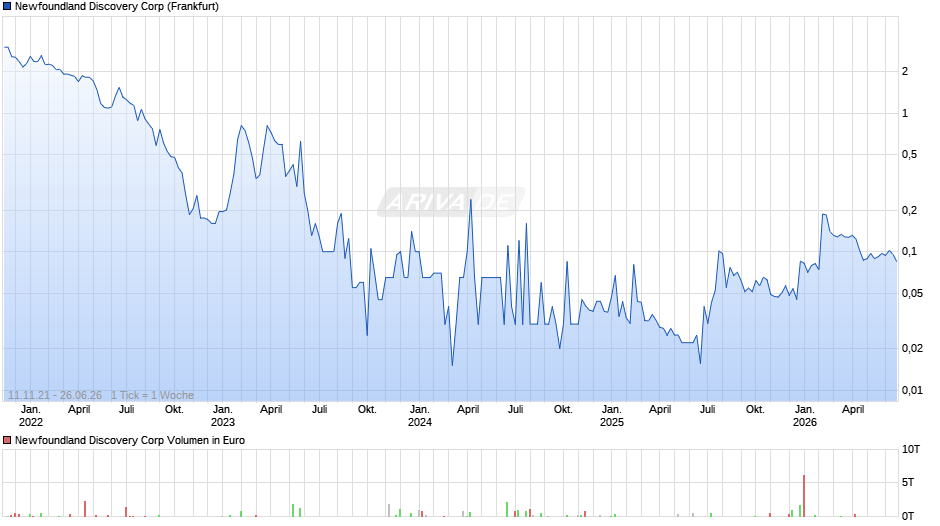Click the 'Jan.' label above 2022
This screenshot has height=526, width=940.
pos(31,410)
